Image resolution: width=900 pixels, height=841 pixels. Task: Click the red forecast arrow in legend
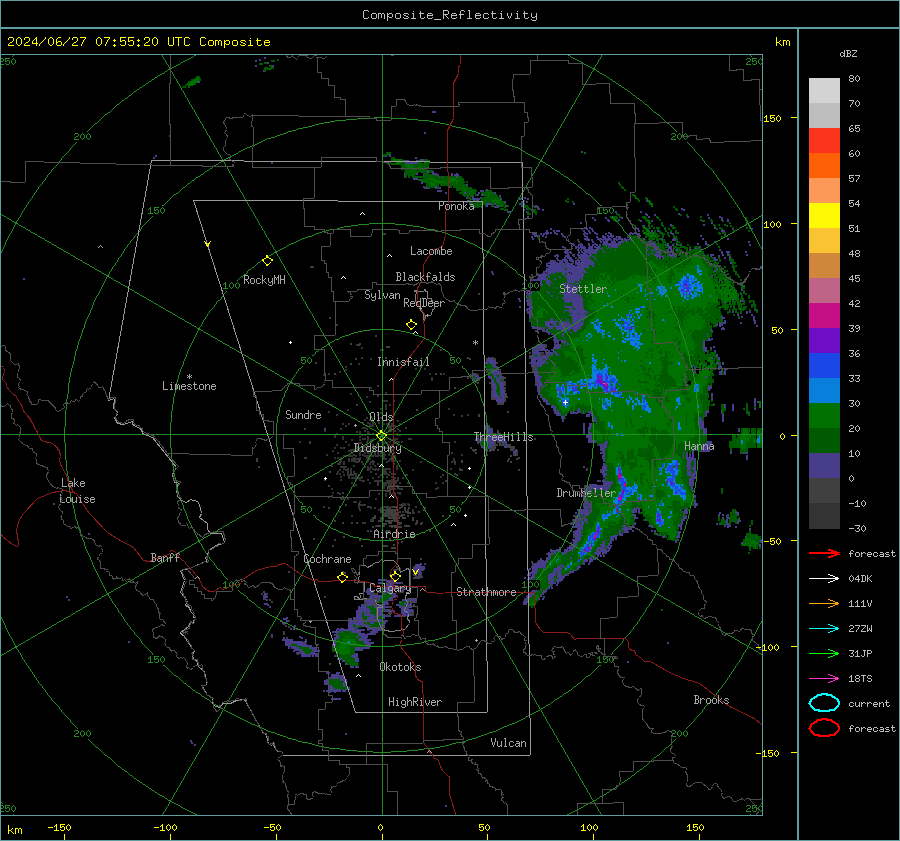click(x=824, y=553)
